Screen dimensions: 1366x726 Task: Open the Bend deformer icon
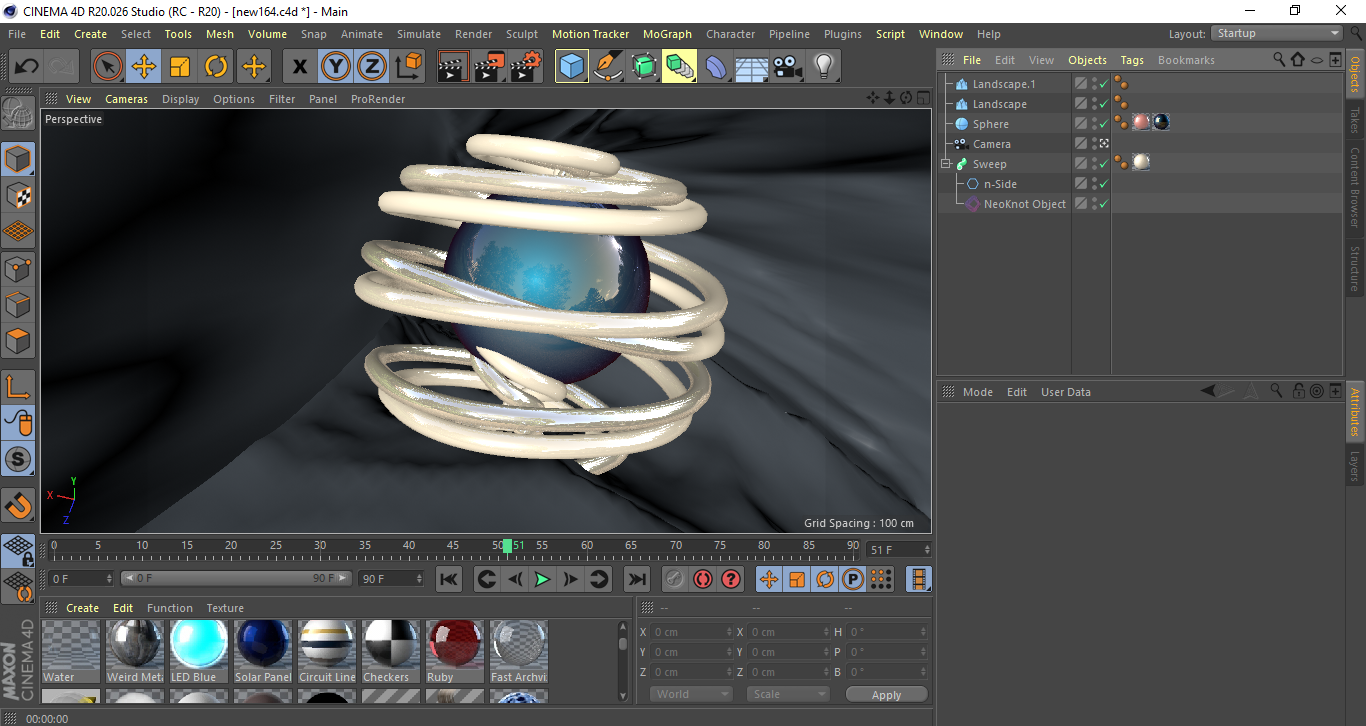click(716, 67)
